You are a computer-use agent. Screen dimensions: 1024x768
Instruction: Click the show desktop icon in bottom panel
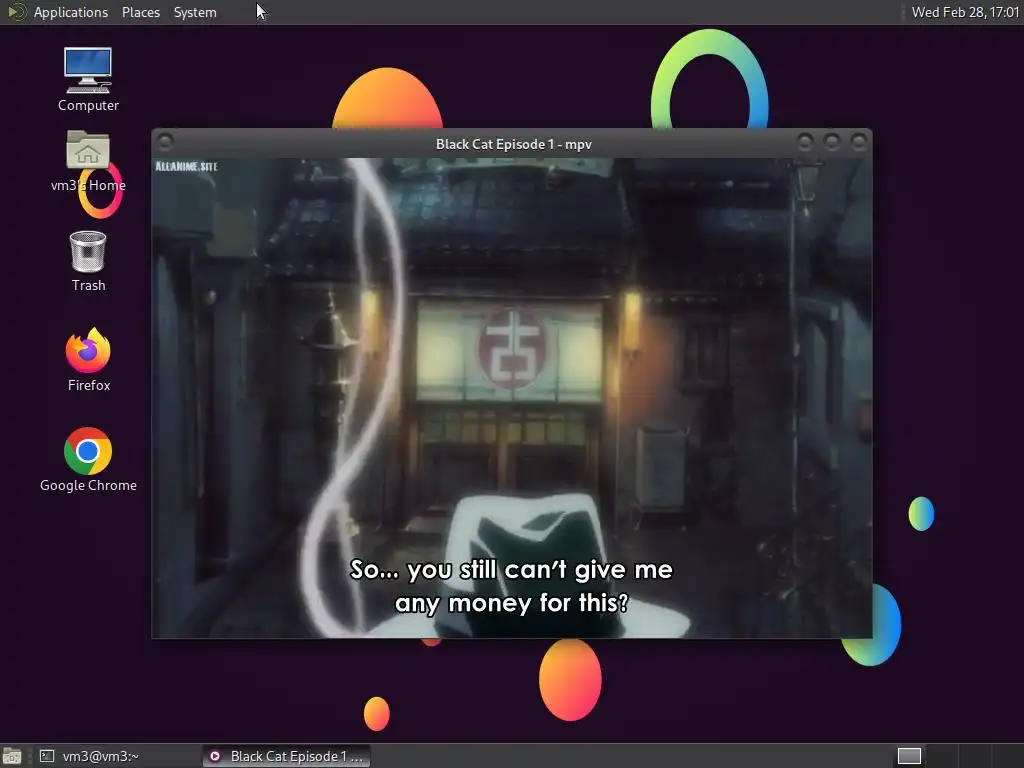[x=12, y=756]
